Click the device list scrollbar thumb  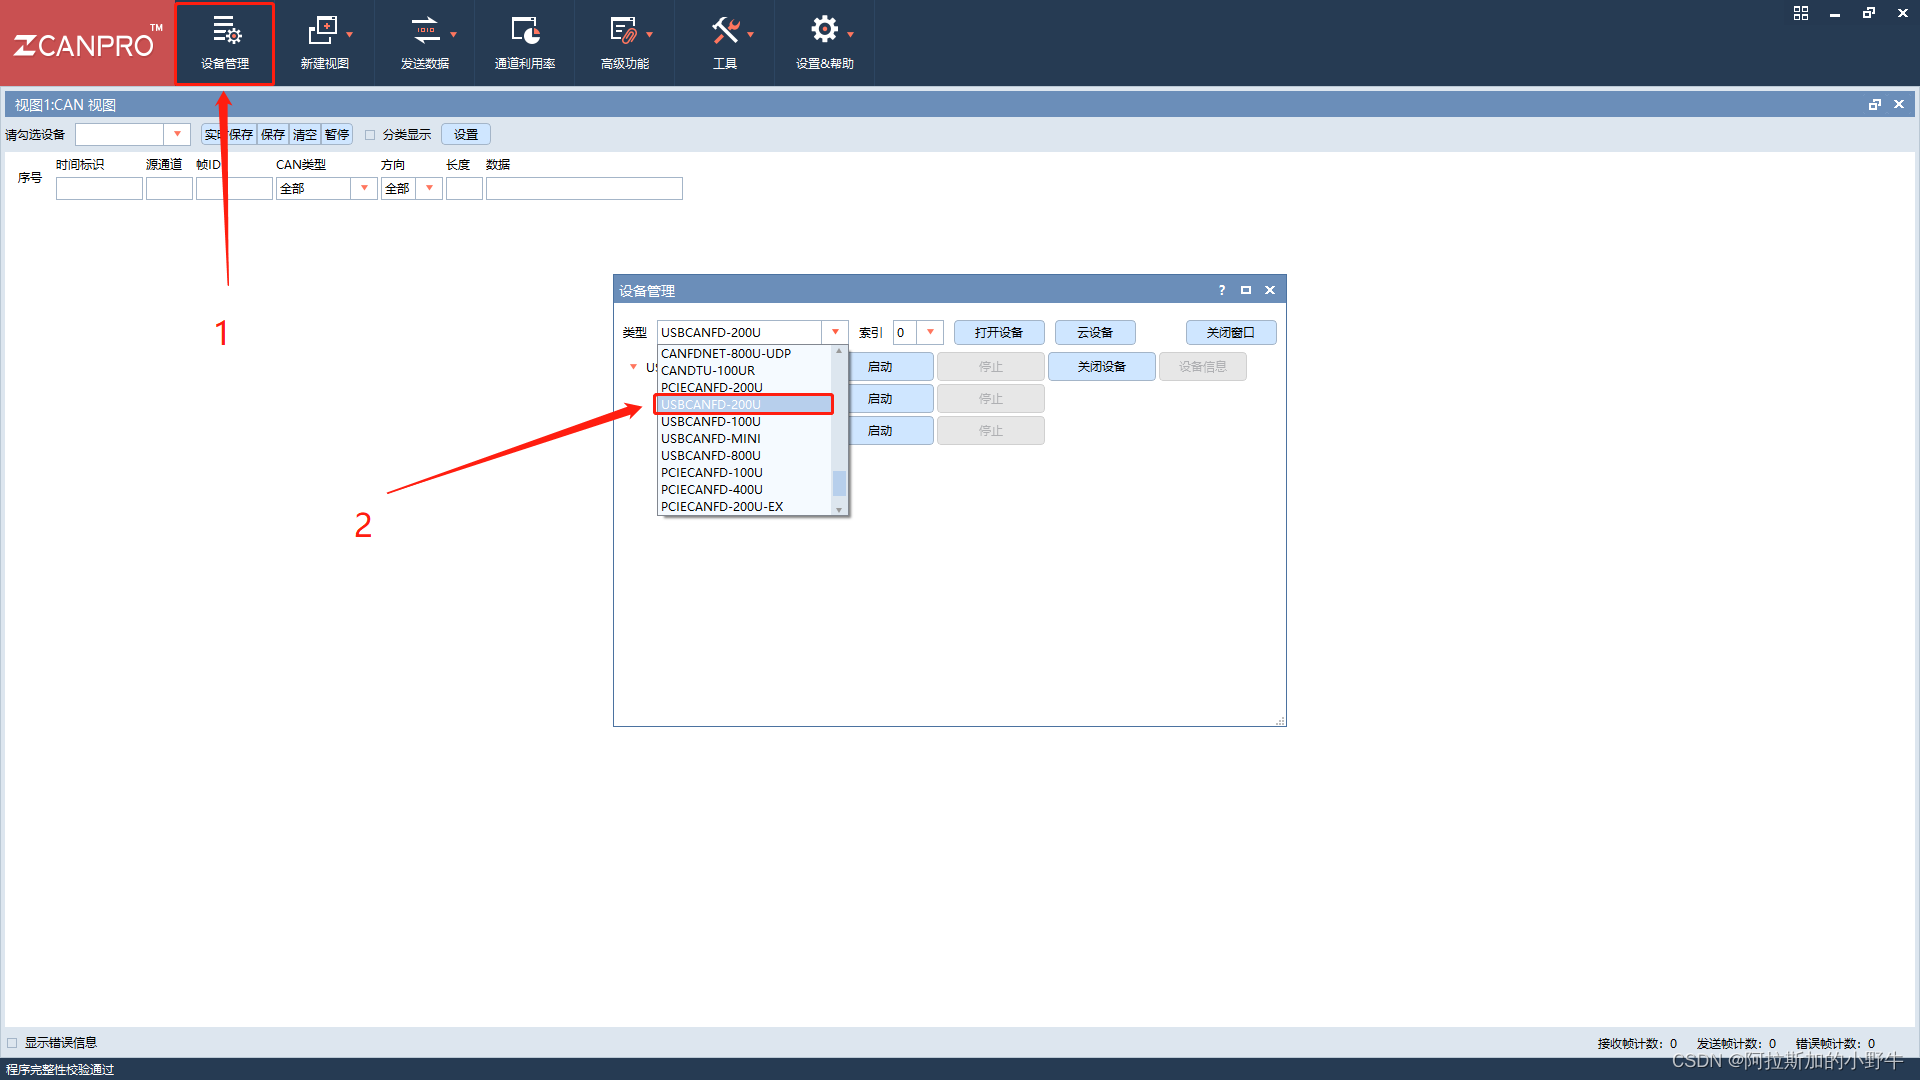[839, 483]
